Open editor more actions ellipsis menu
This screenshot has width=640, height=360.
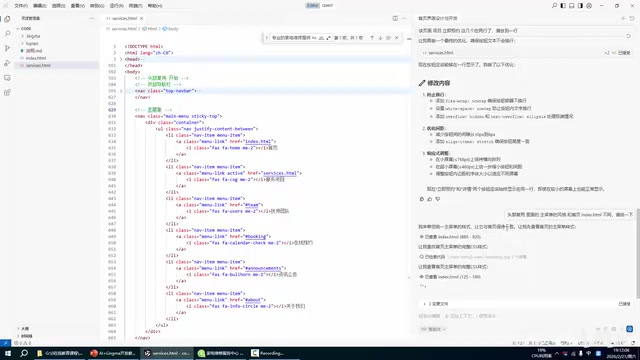click(x=404, y=18)
